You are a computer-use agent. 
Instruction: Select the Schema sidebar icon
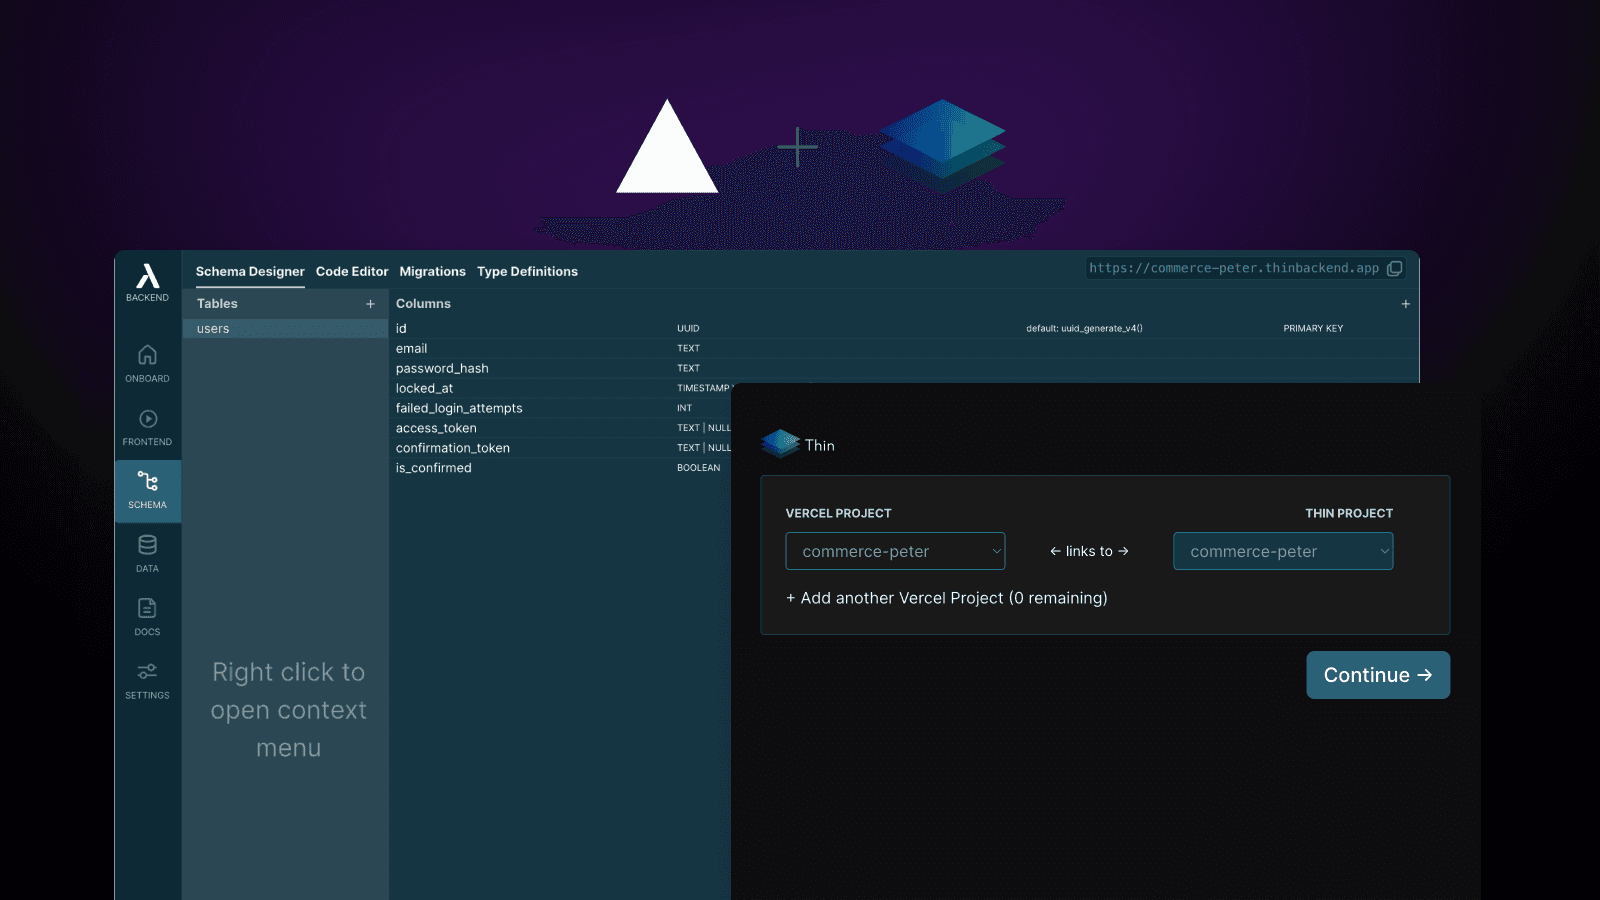coord(147,490)
